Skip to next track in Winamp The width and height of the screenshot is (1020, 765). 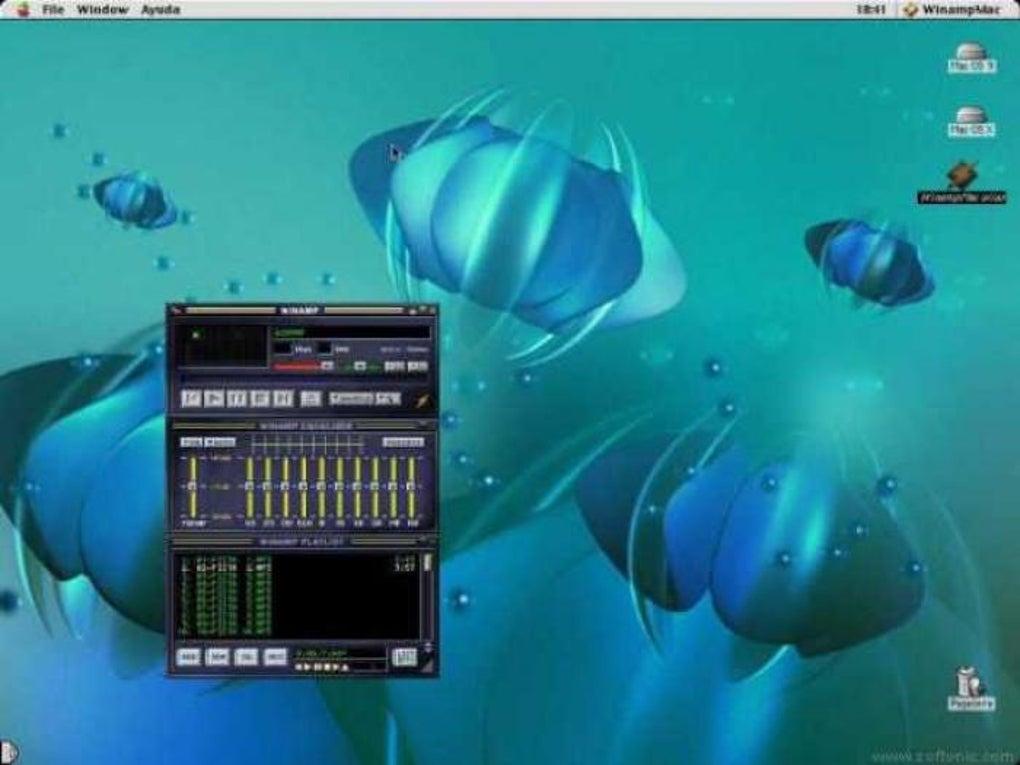click(x=282, y=398)
